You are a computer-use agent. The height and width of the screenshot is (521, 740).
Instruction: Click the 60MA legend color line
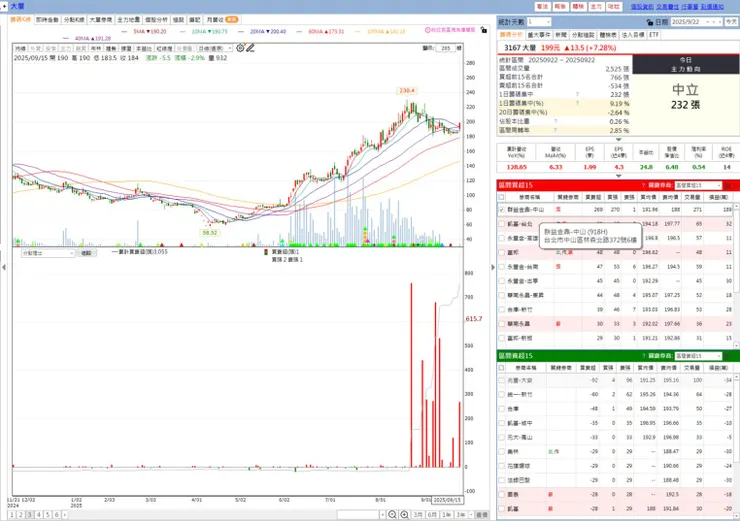coord(299,31)
